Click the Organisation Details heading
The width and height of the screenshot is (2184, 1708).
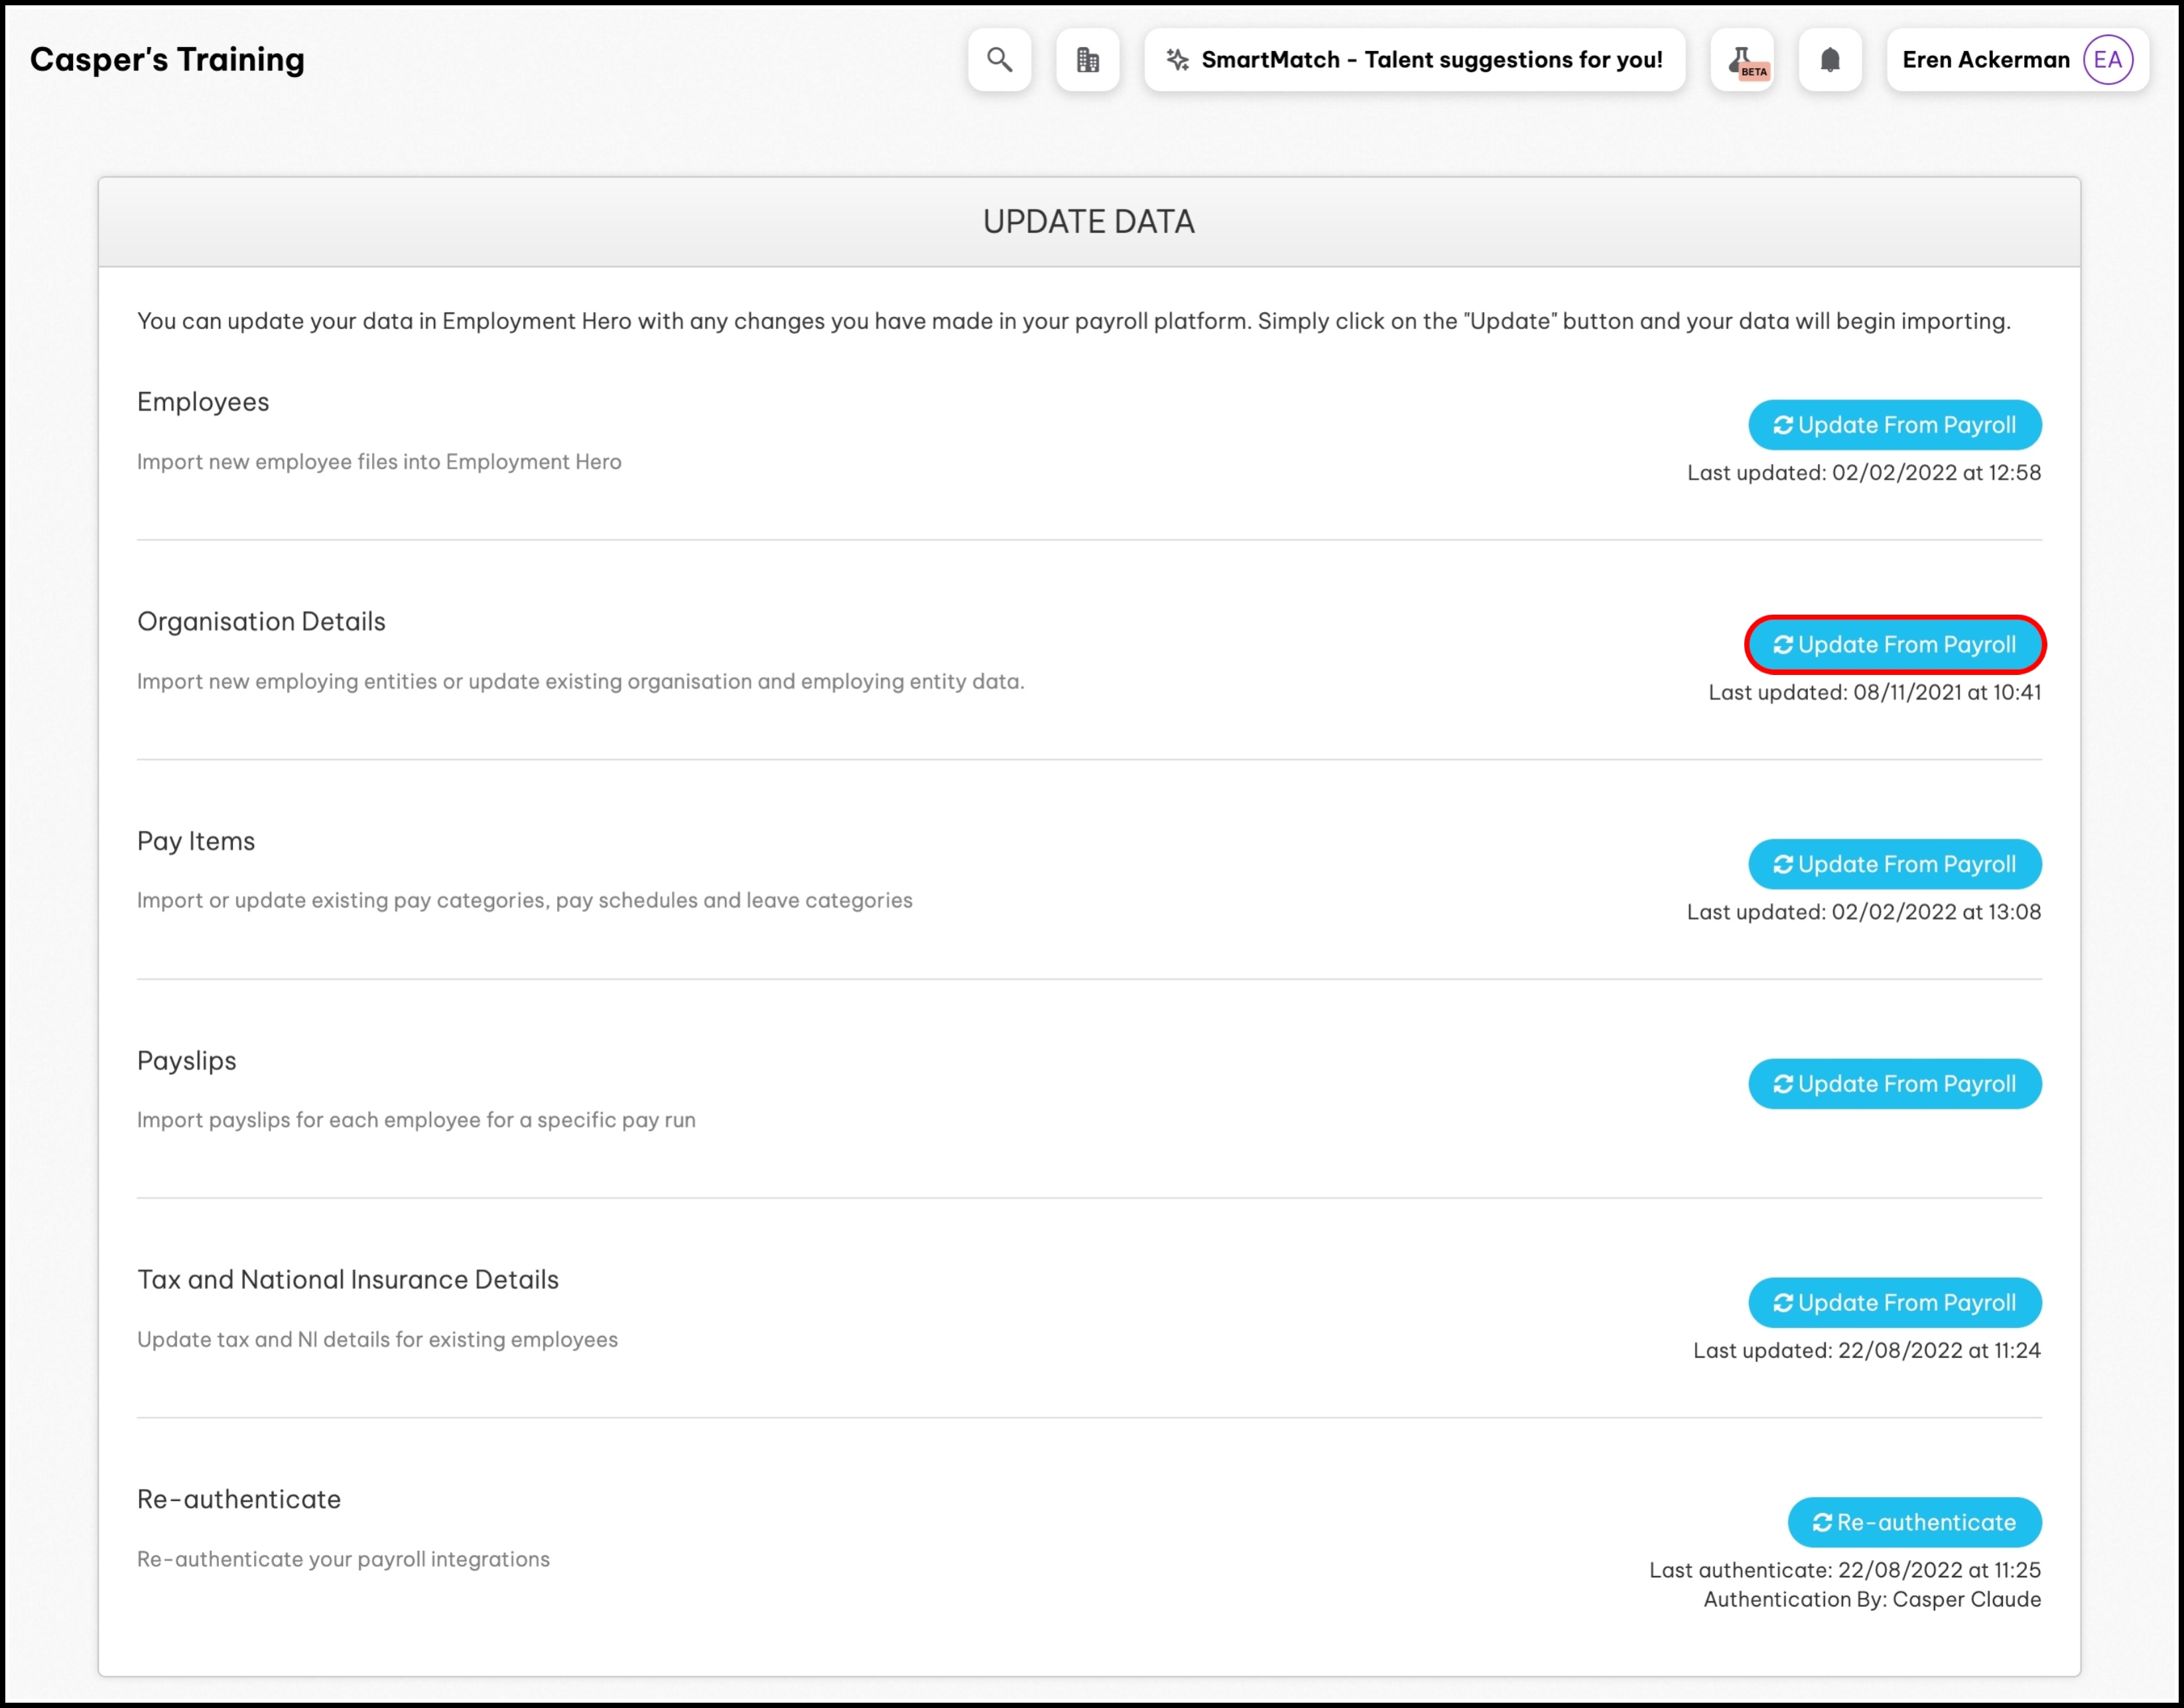pos(261,622)
